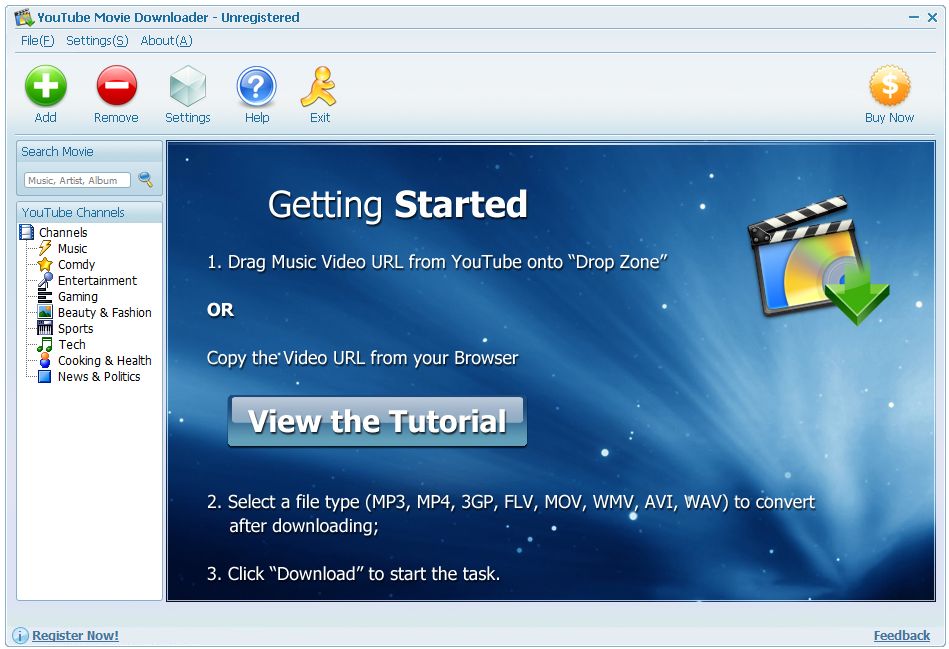Click the piano keys icon beside Sports
This screenshot has width=949, height=649.
pyautogui.click(x=45, y=328)
